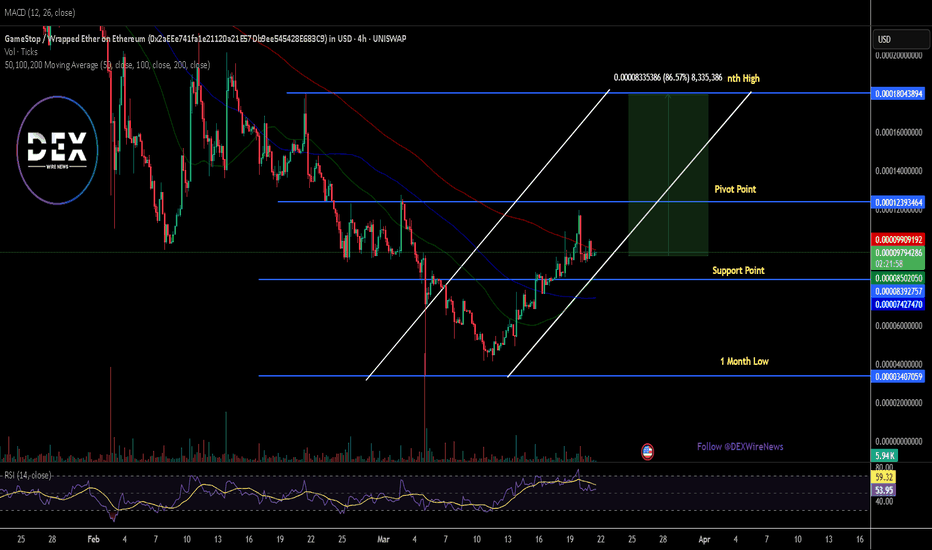Select the RSI (14, close) indicator legend
The height and width of the screenshot is (550, 932).
pos(27,475)
